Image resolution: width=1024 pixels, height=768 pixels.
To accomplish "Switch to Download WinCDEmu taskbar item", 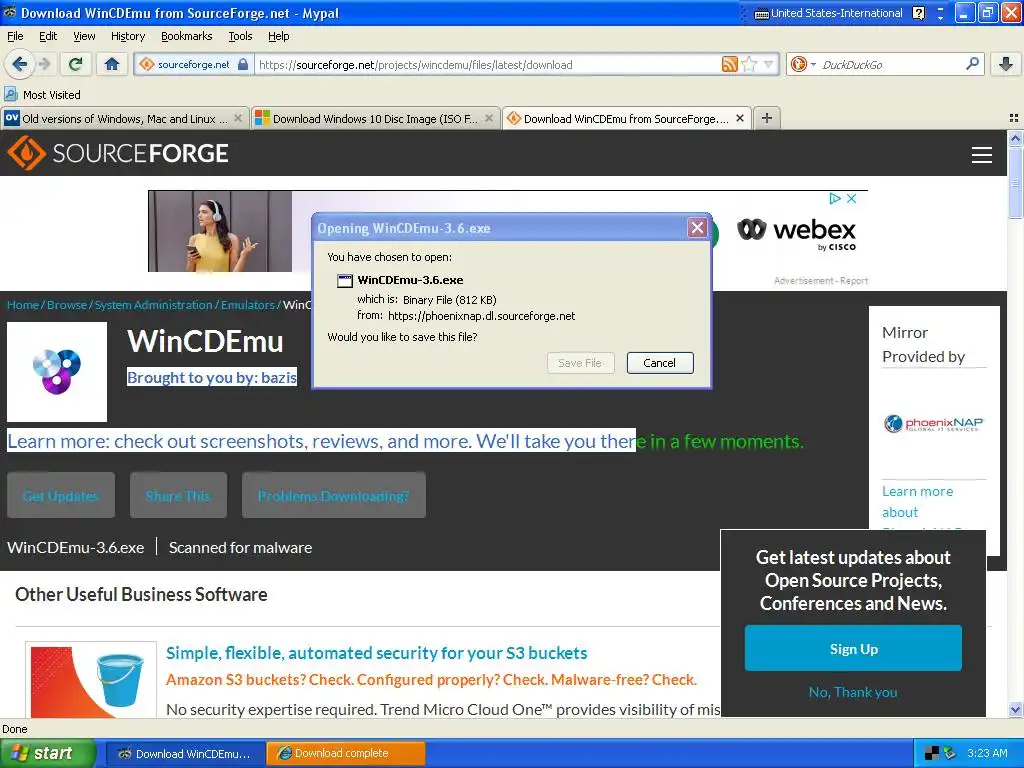I will [185, 754].
